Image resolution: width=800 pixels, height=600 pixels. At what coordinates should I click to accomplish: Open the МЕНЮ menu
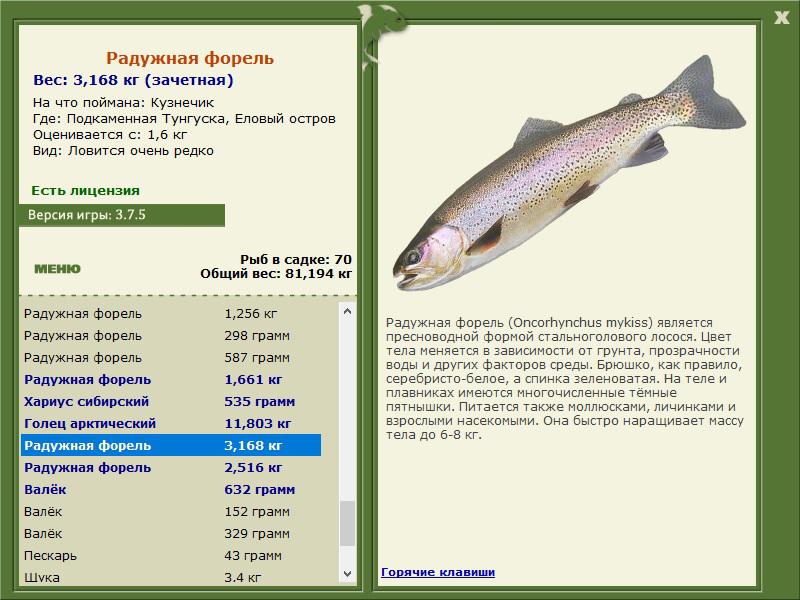[57, 269]
